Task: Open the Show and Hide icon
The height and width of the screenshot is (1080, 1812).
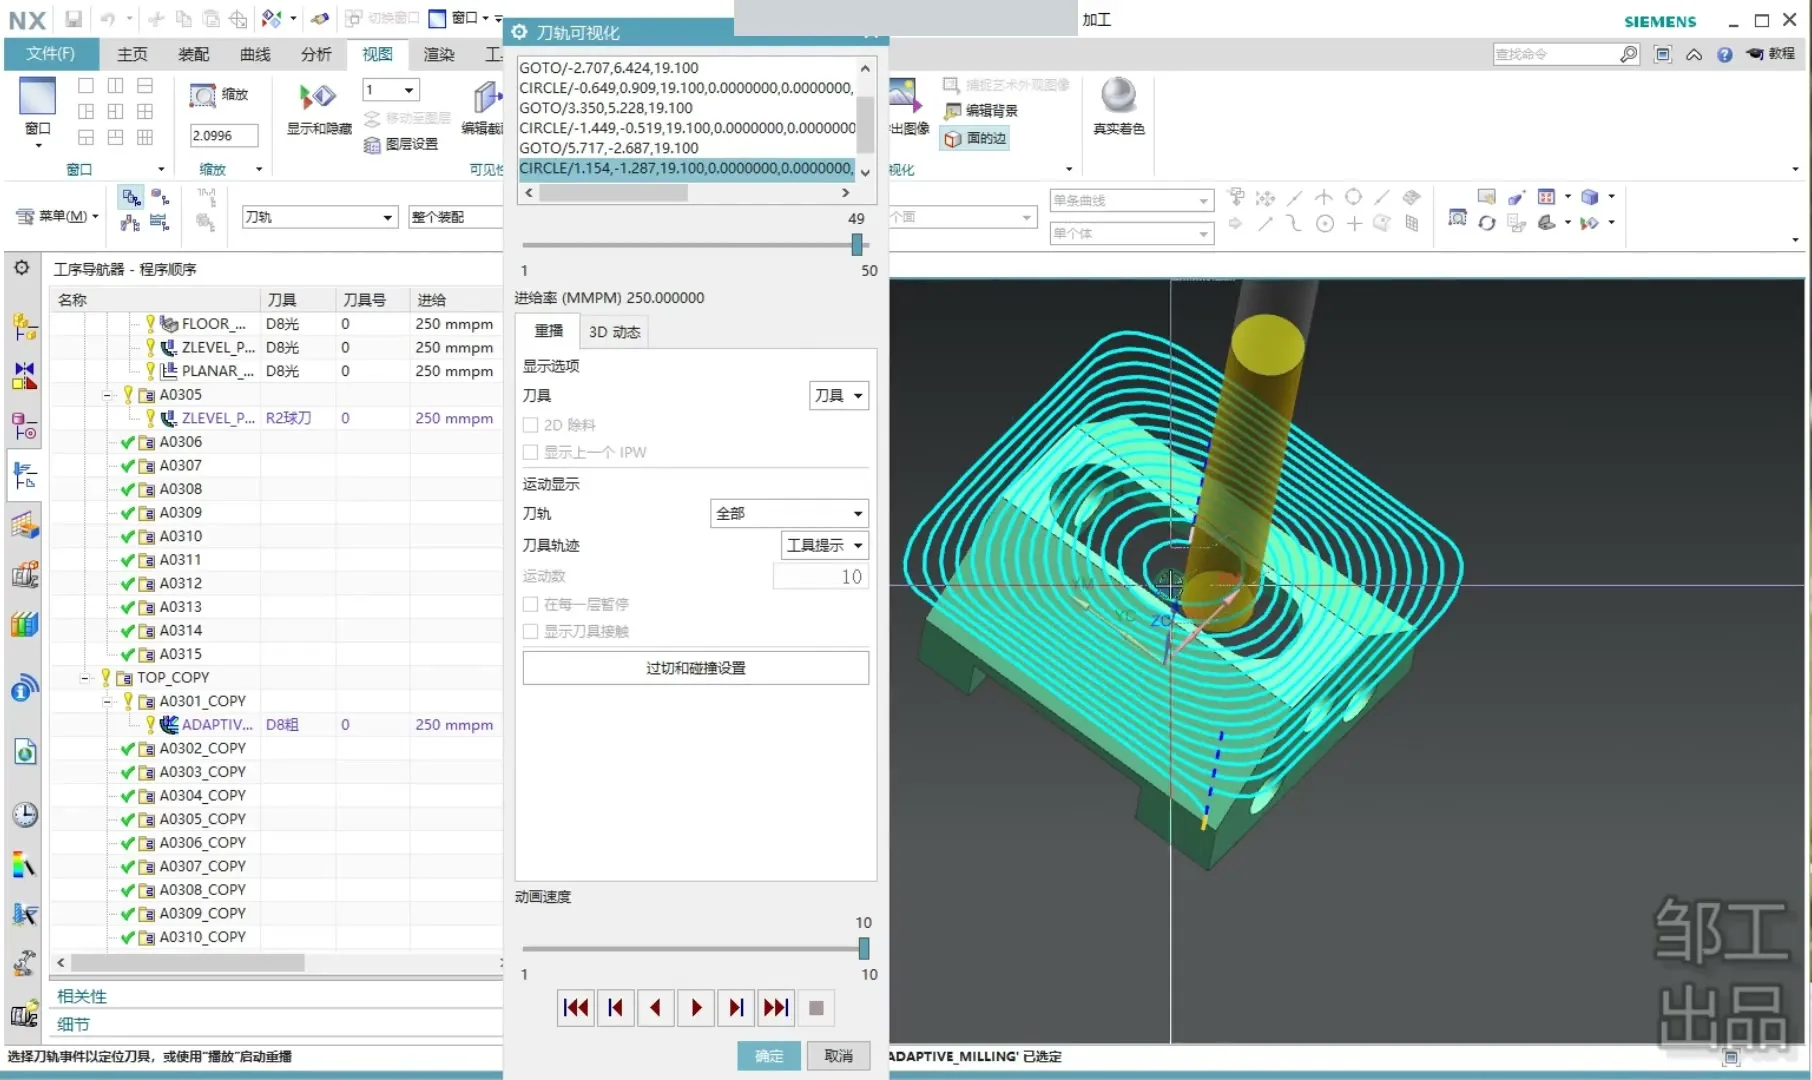Action: [318, 98]
